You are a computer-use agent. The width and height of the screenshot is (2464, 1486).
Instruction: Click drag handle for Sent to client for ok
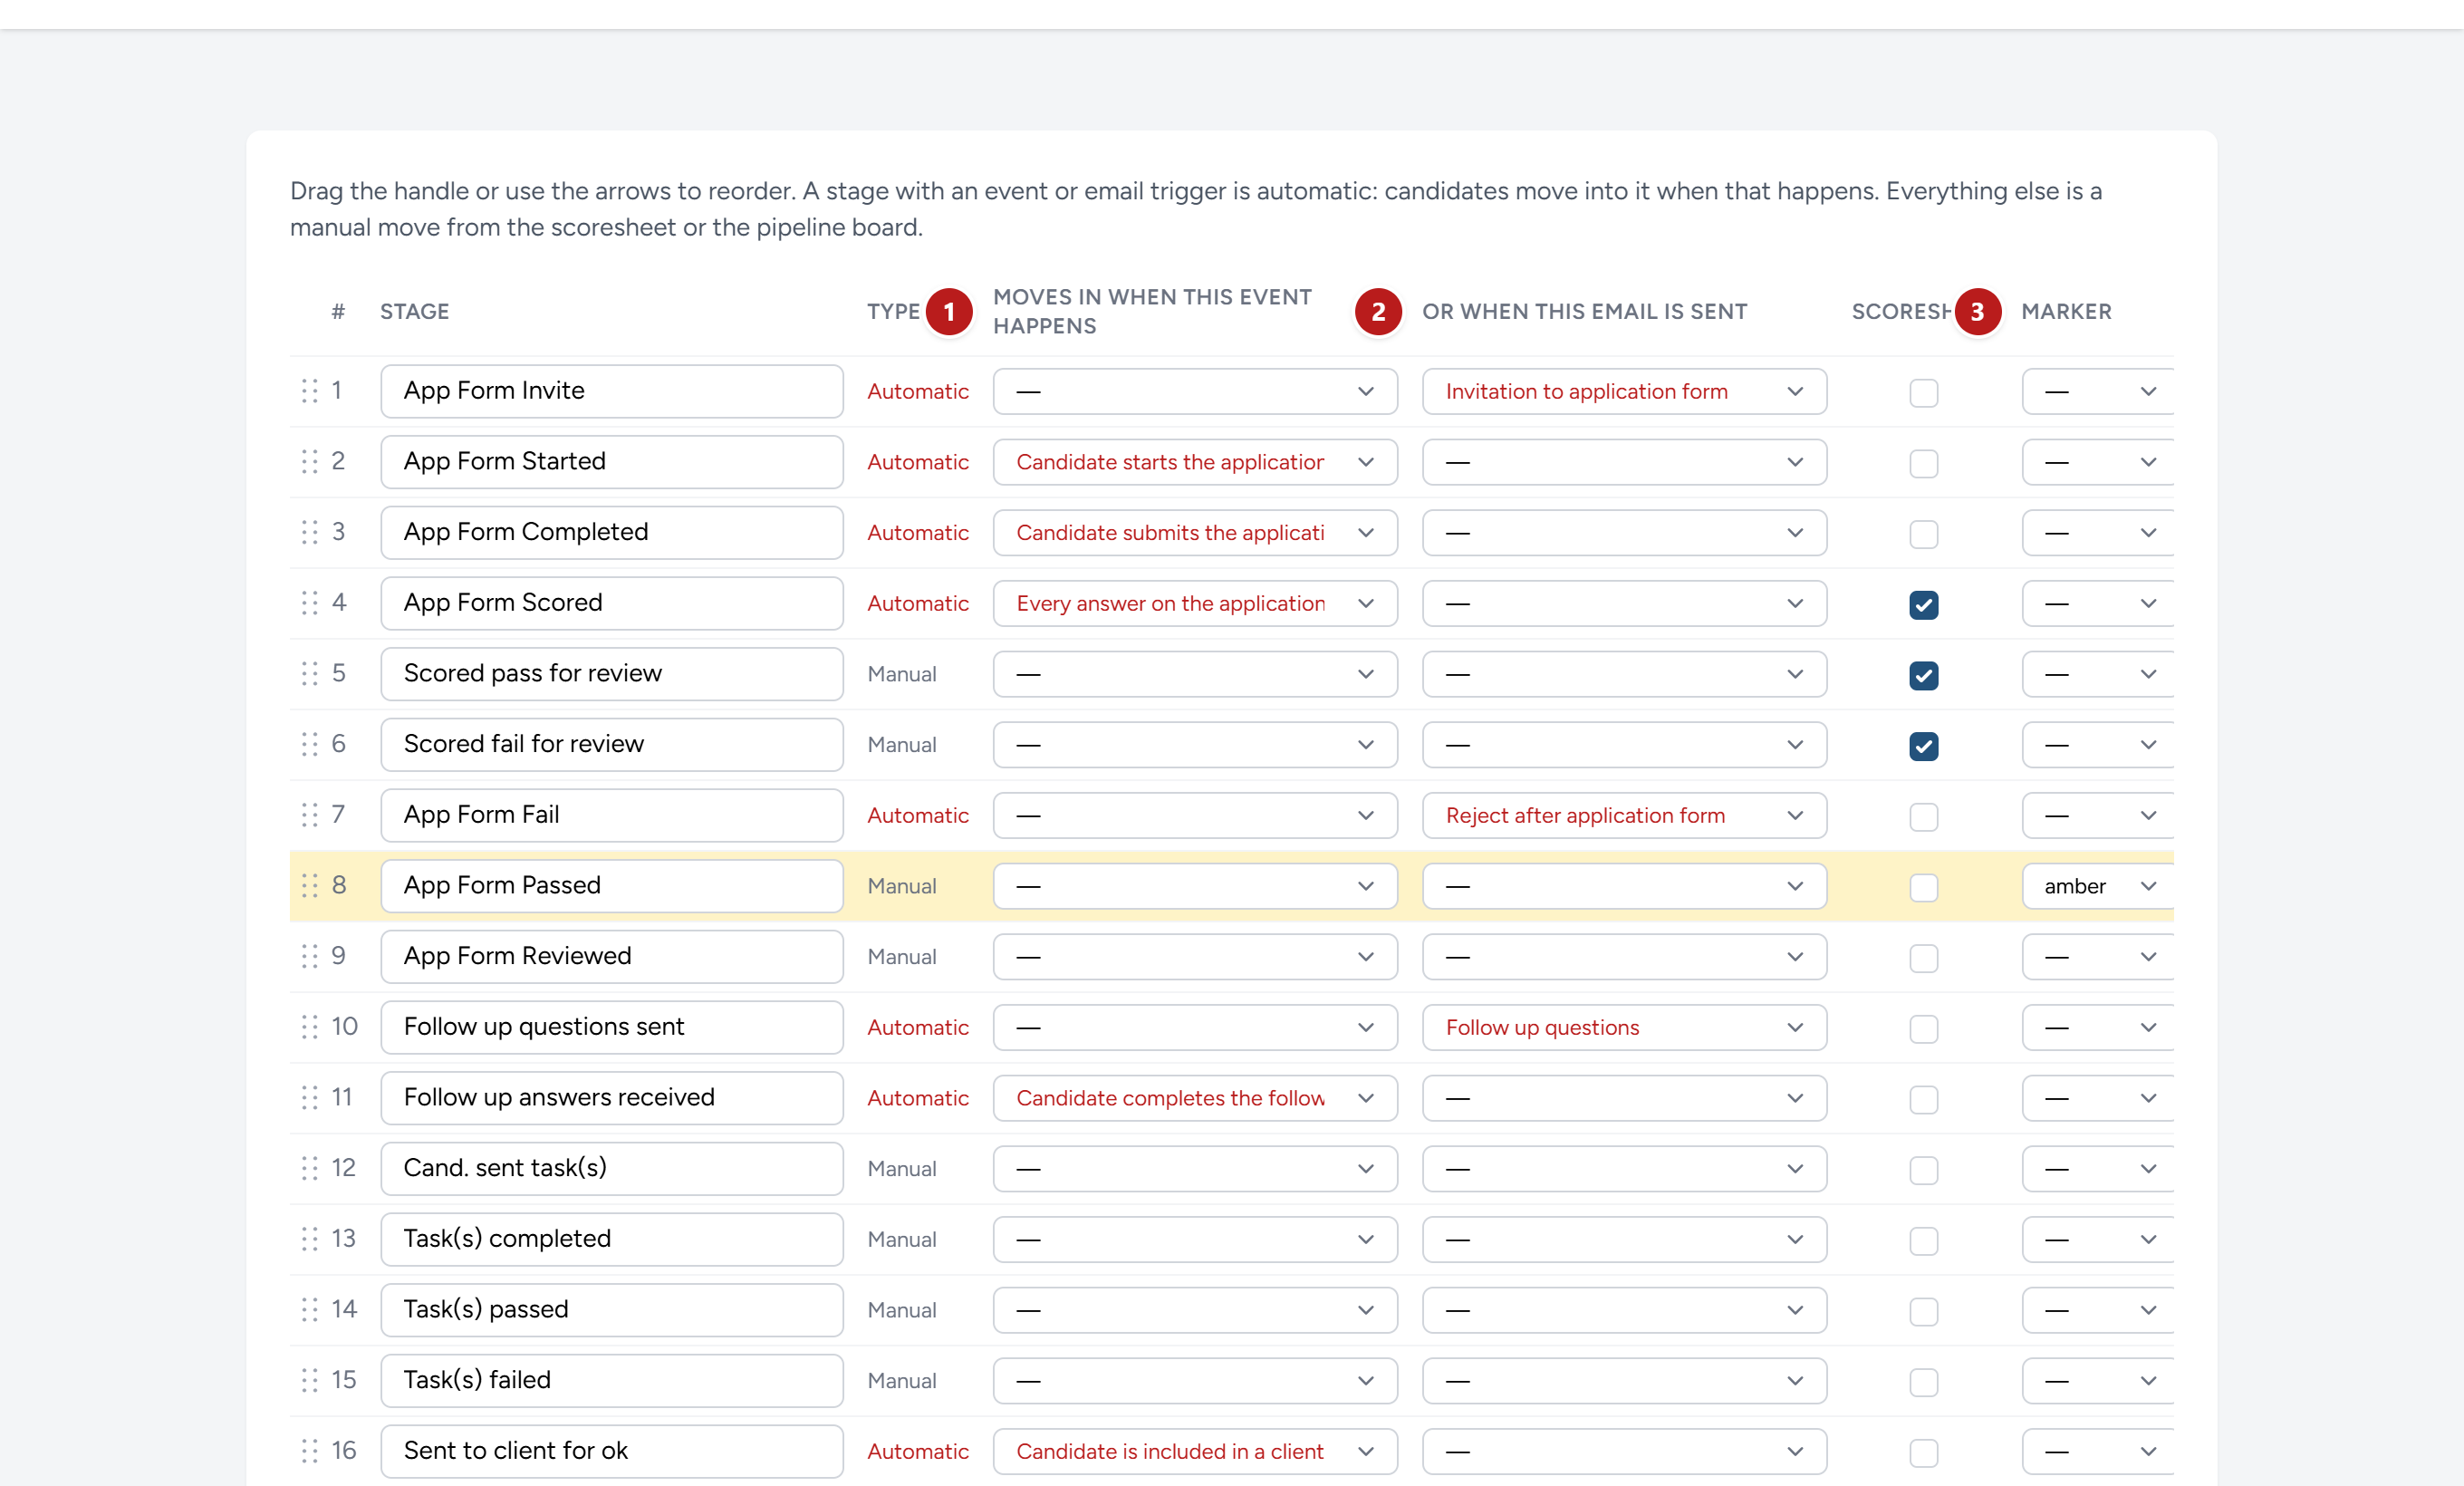(310, 1451)
